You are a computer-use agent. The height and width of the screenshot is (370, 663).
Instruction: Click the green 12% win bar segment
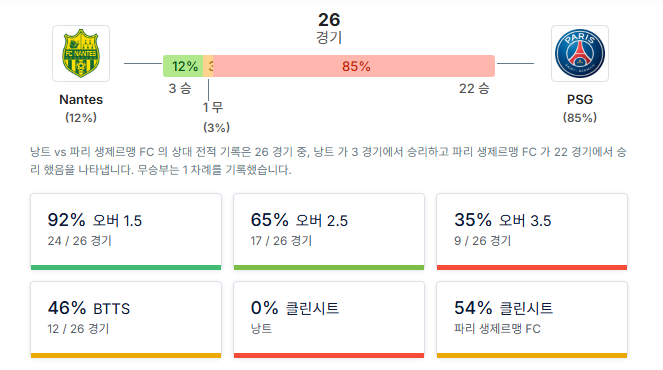tap(183, 66)
